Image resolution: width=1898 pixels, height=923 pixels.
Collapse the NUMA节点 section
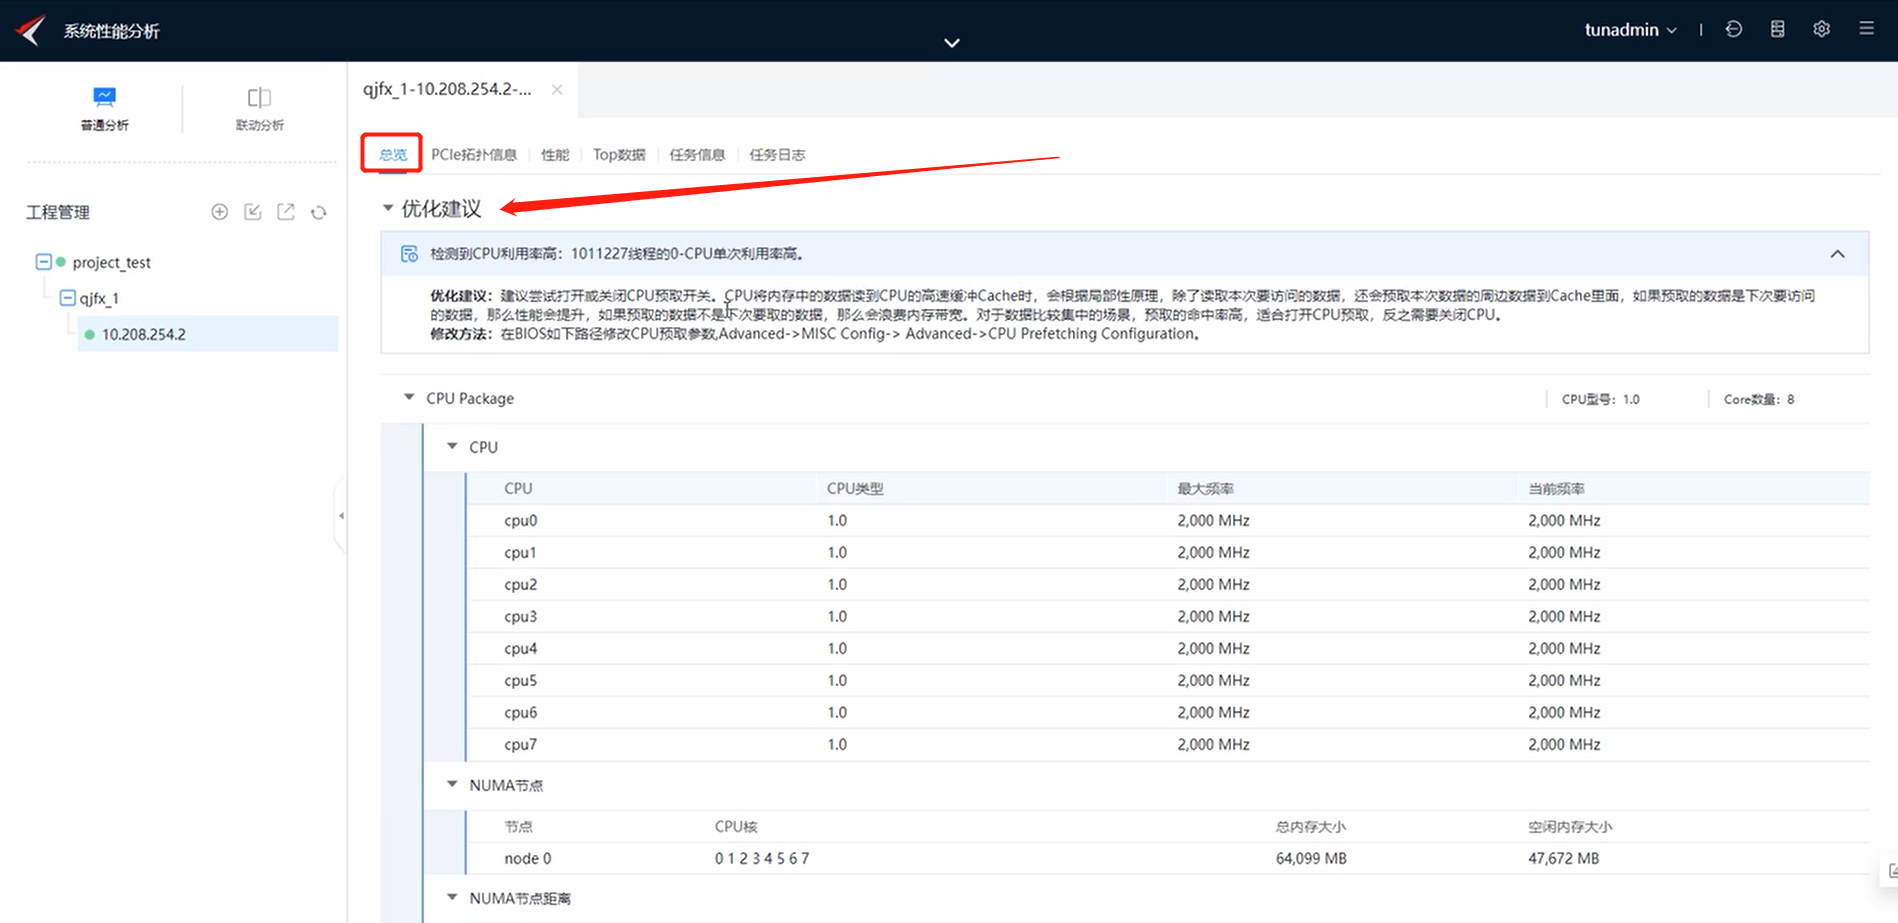452,784
